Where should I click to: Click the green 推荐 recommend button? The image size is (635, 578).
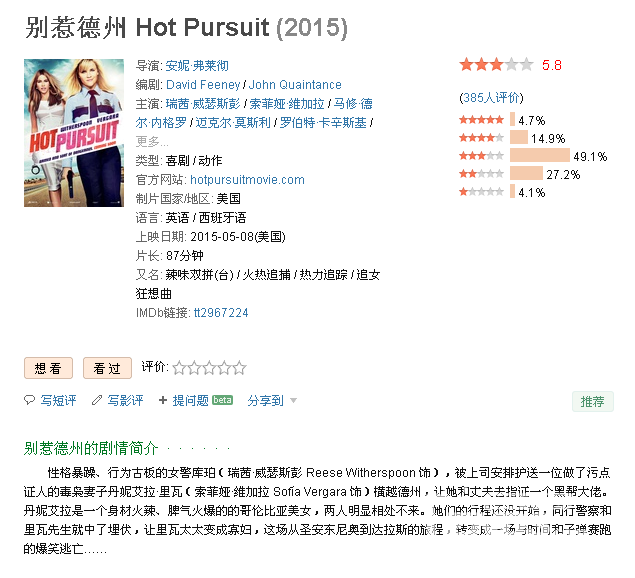pyautogui.click(x=591, y=401)
